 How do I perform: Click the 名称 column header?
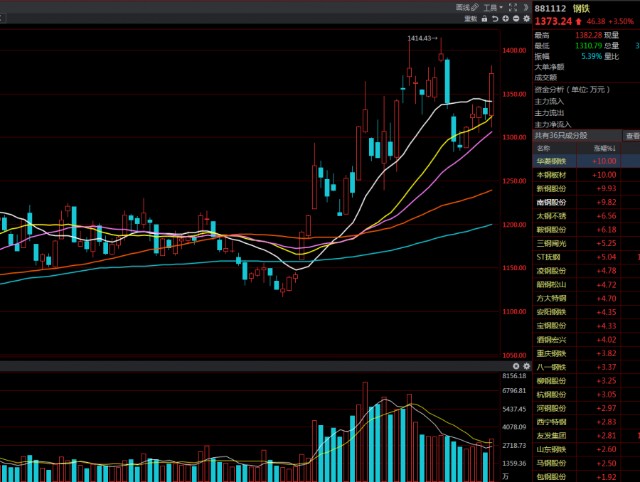[543, 147]
